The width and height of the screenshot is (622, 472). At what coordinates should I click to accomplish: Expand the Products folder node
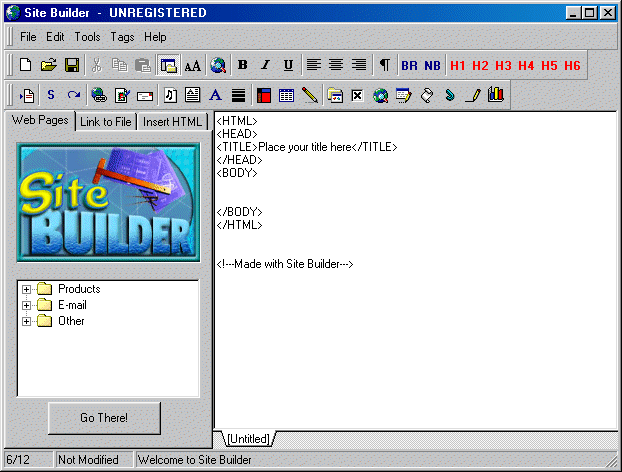click(26, 289)
